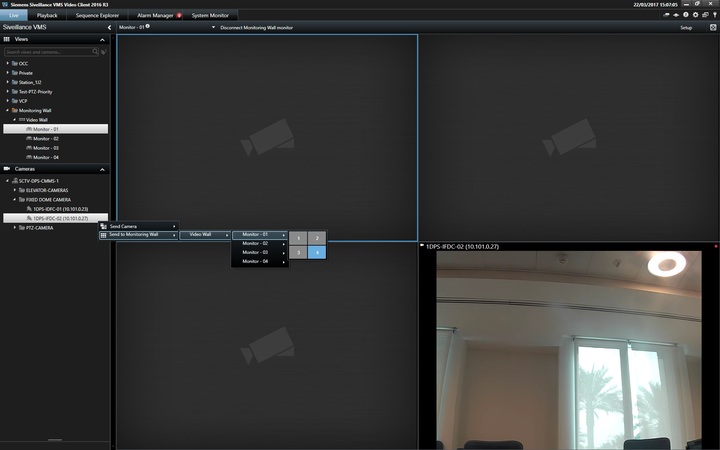Toggle full screen mode icon next to Setup
The width and height of the screenshot is (720, 450).
711,27
